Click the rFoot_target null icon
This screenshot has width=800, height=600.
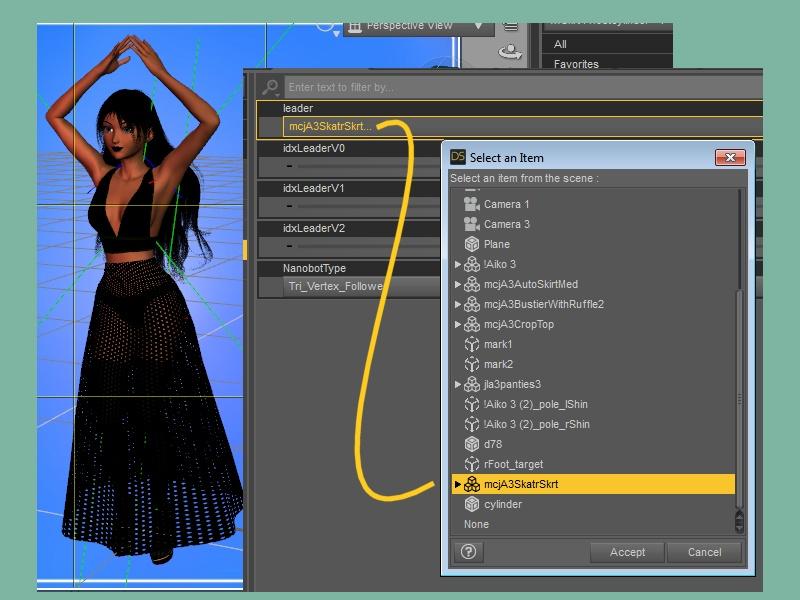click(x=471, y=464)
